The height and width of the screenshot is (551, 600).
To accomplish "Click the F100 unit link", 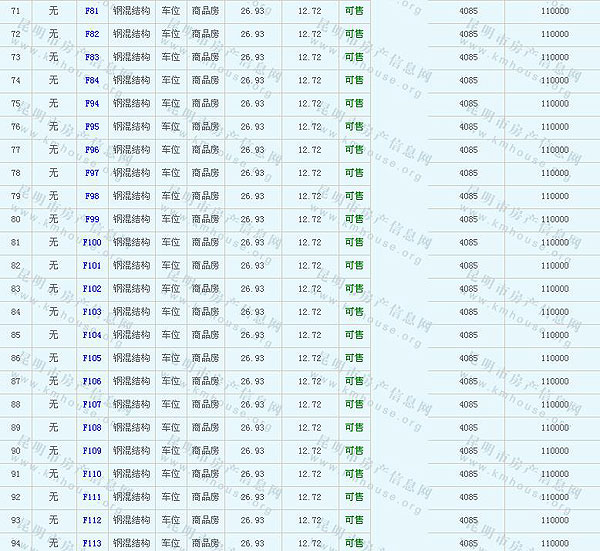I will [91, 242].
